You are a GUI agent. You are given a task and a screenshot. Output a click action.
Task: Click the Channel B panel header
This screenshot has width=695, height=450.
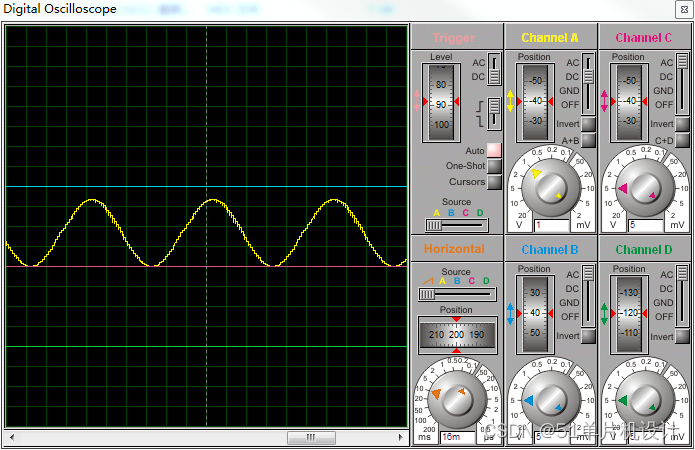coord(551,249)
